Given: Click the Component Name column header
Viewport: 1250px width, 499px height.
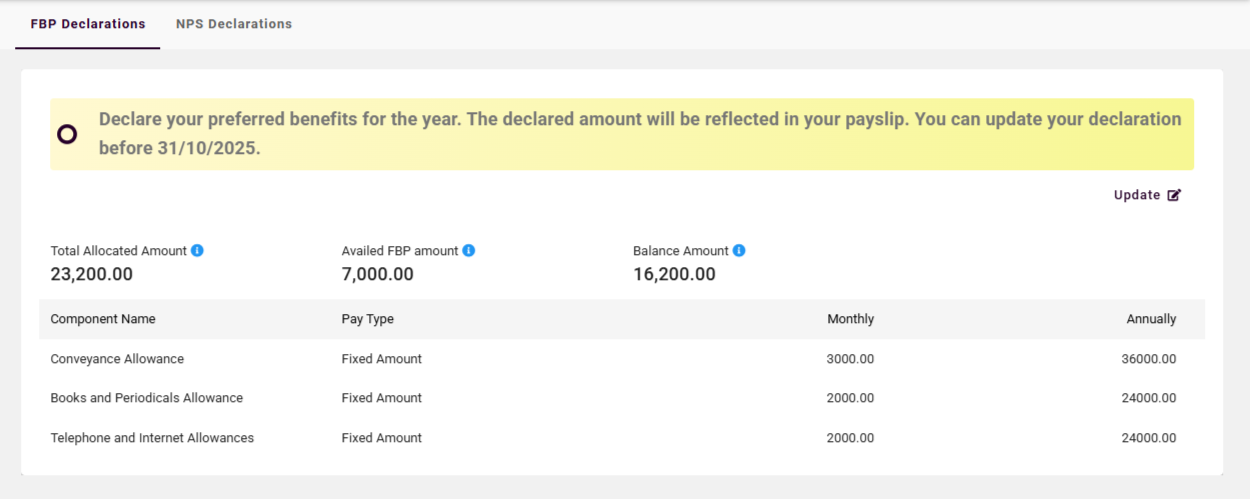Looking at the screenshot, I should click(x=103, y=319).
